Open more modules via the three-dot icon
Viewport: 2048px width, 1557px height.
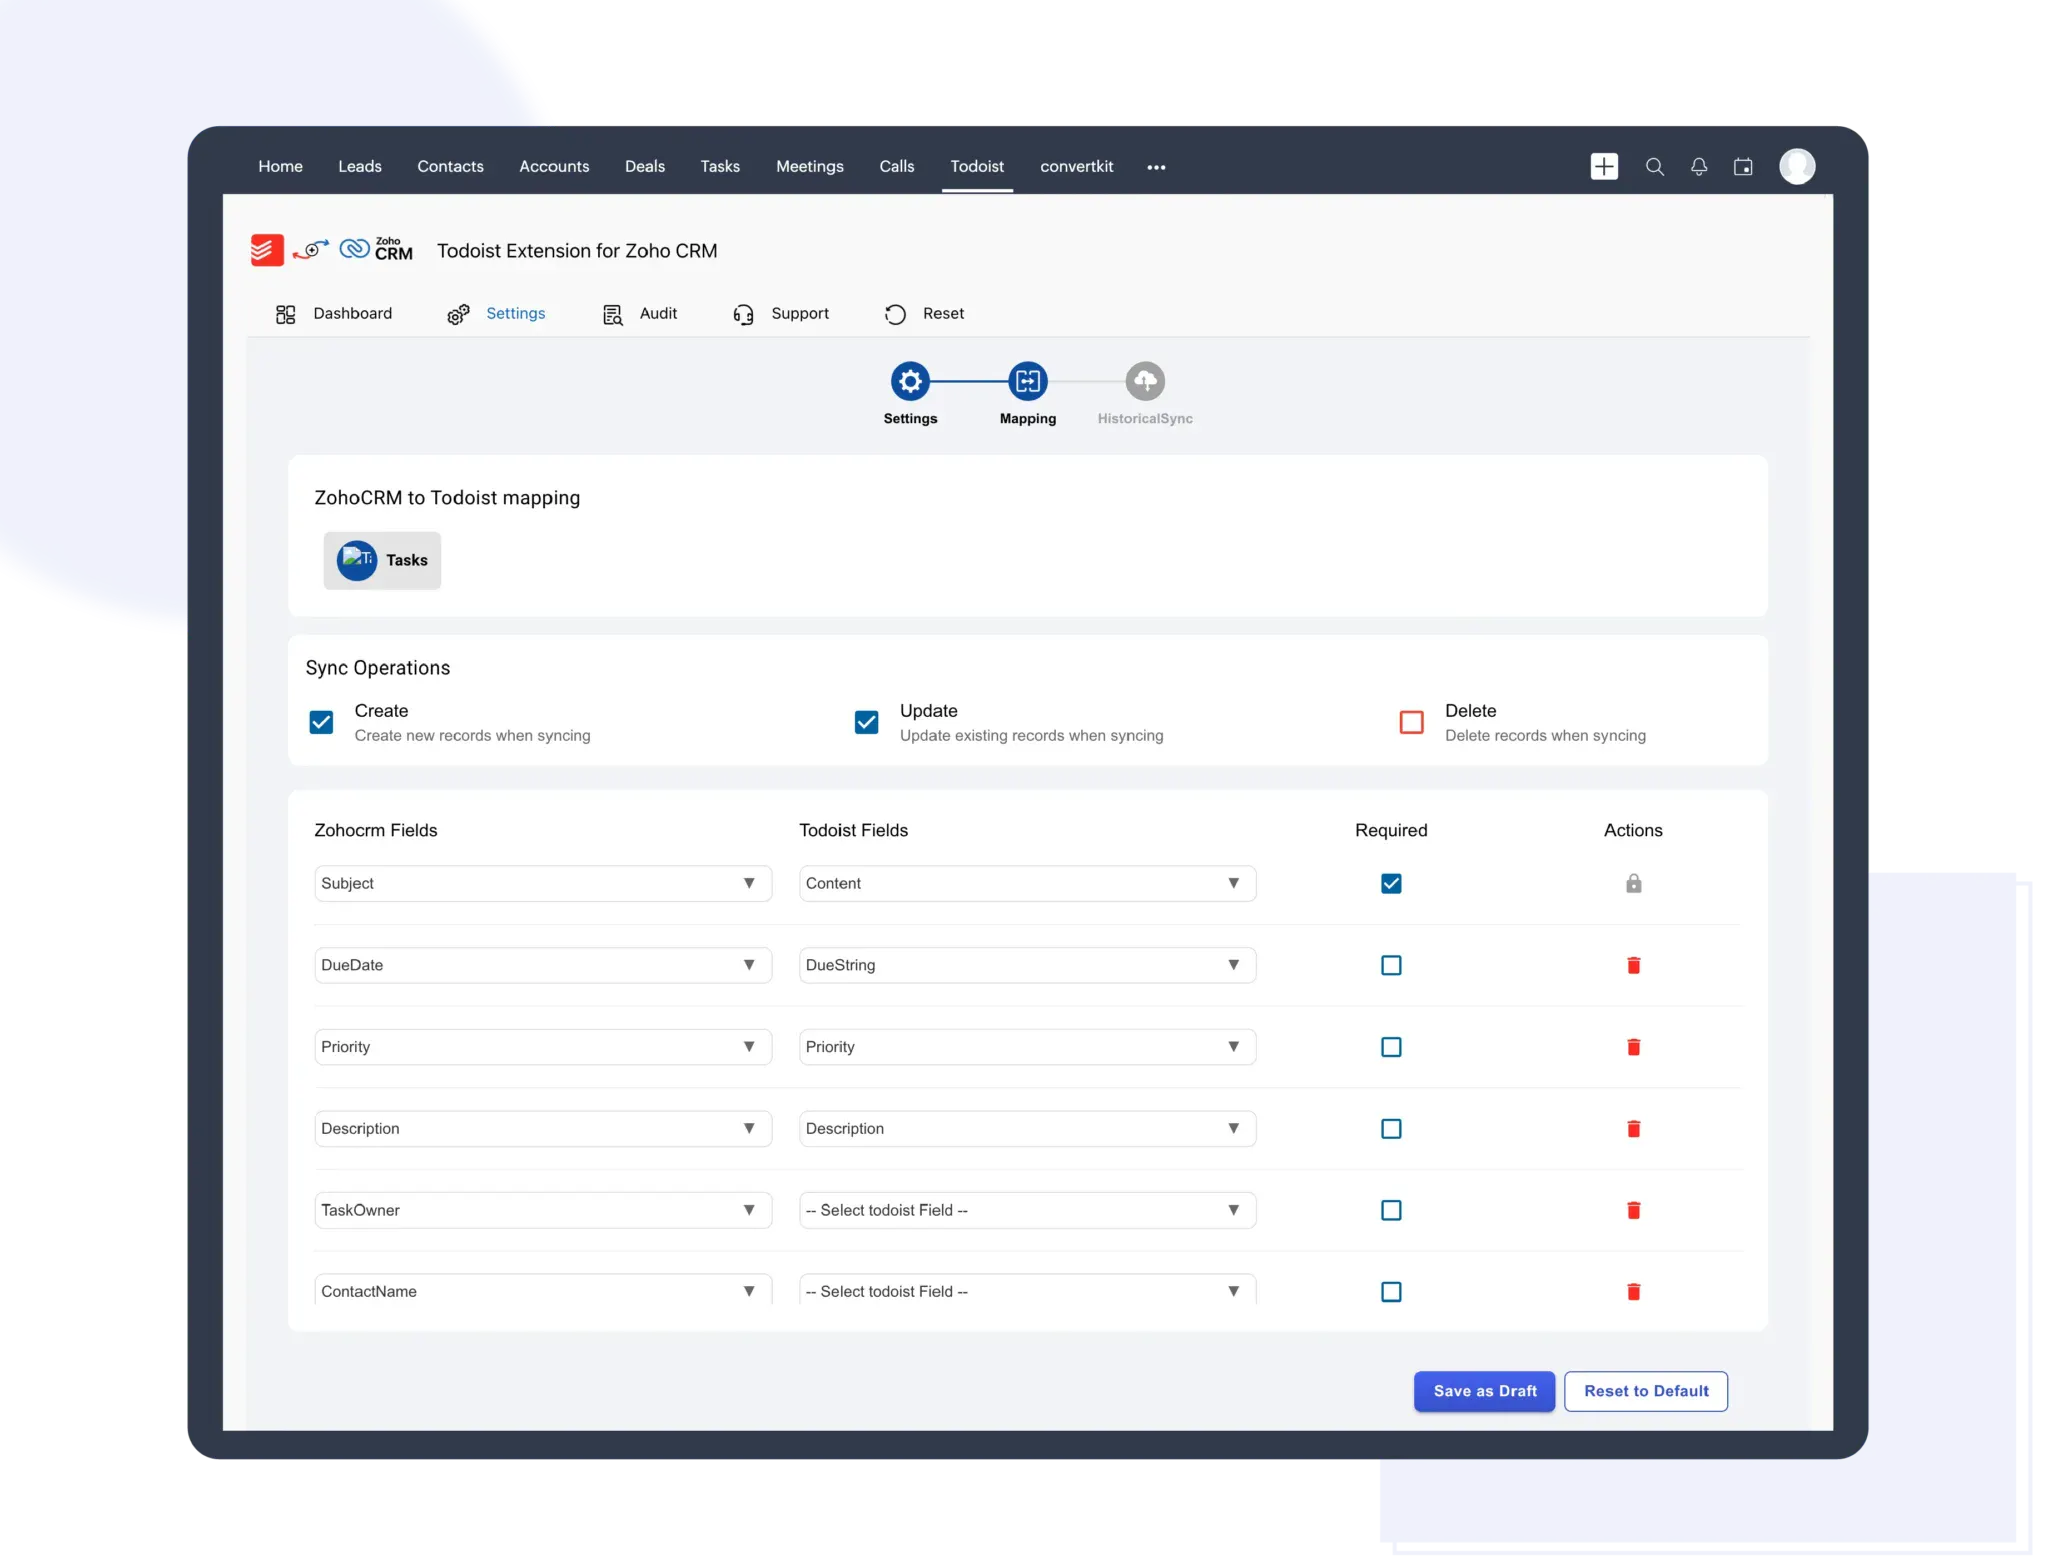(x=1156, y=167)
